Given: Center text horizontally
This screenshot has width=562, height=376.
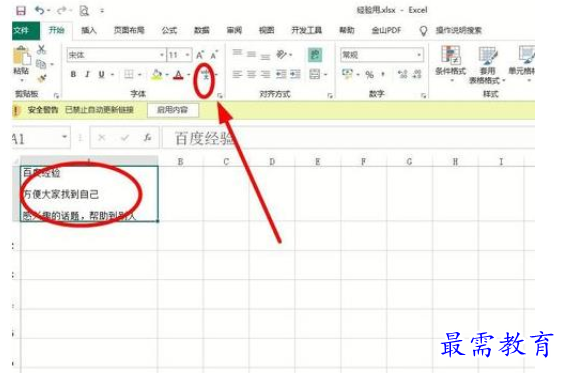Looking at the screenshot, I should click(x=251, y=74).
